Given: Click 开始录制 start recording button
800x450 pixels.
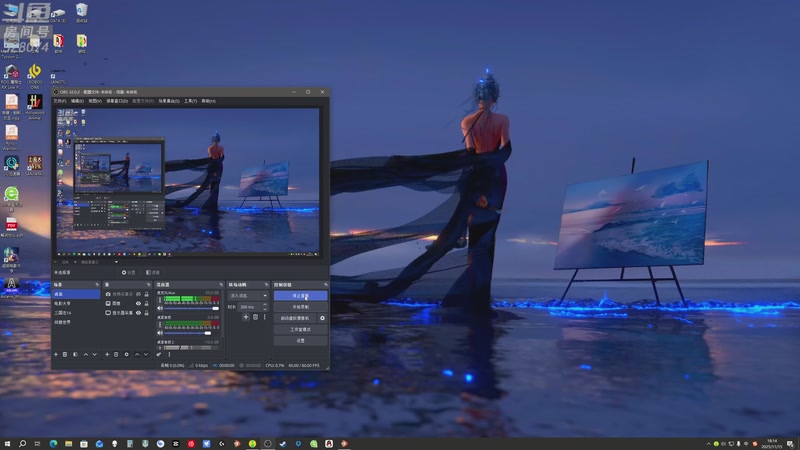Looking at the screenshot, I should [x=301, y=307].
